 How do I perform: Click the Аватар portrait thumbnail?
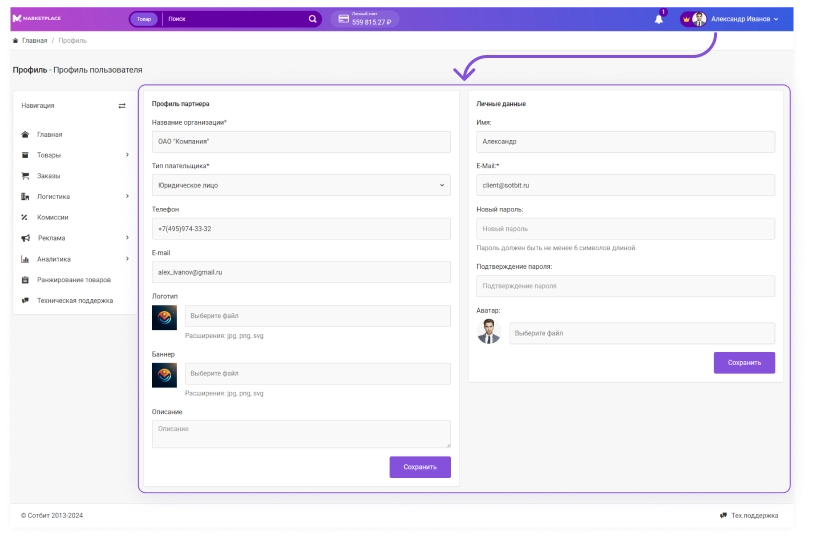click(x=489, y=332)
